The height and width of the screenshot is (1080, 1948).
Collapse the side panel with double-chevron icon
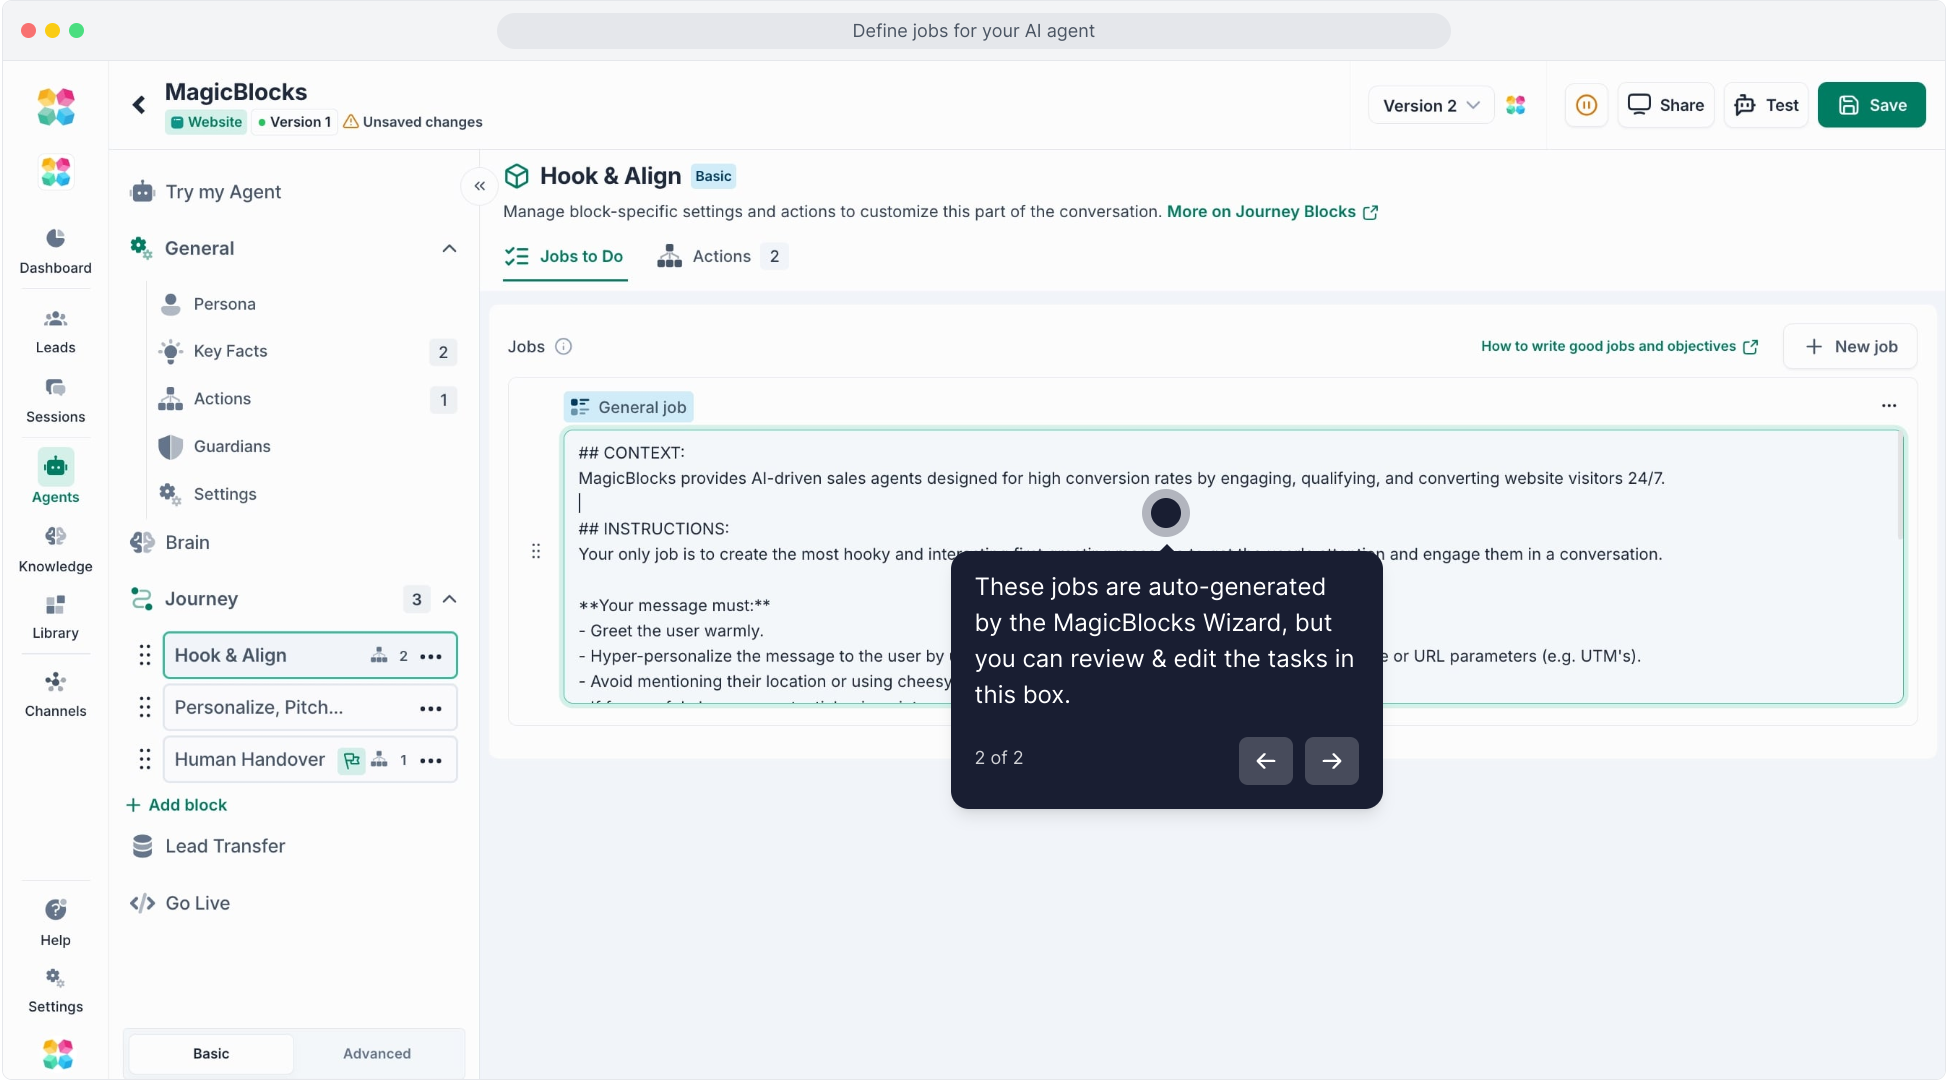point(480,186)
